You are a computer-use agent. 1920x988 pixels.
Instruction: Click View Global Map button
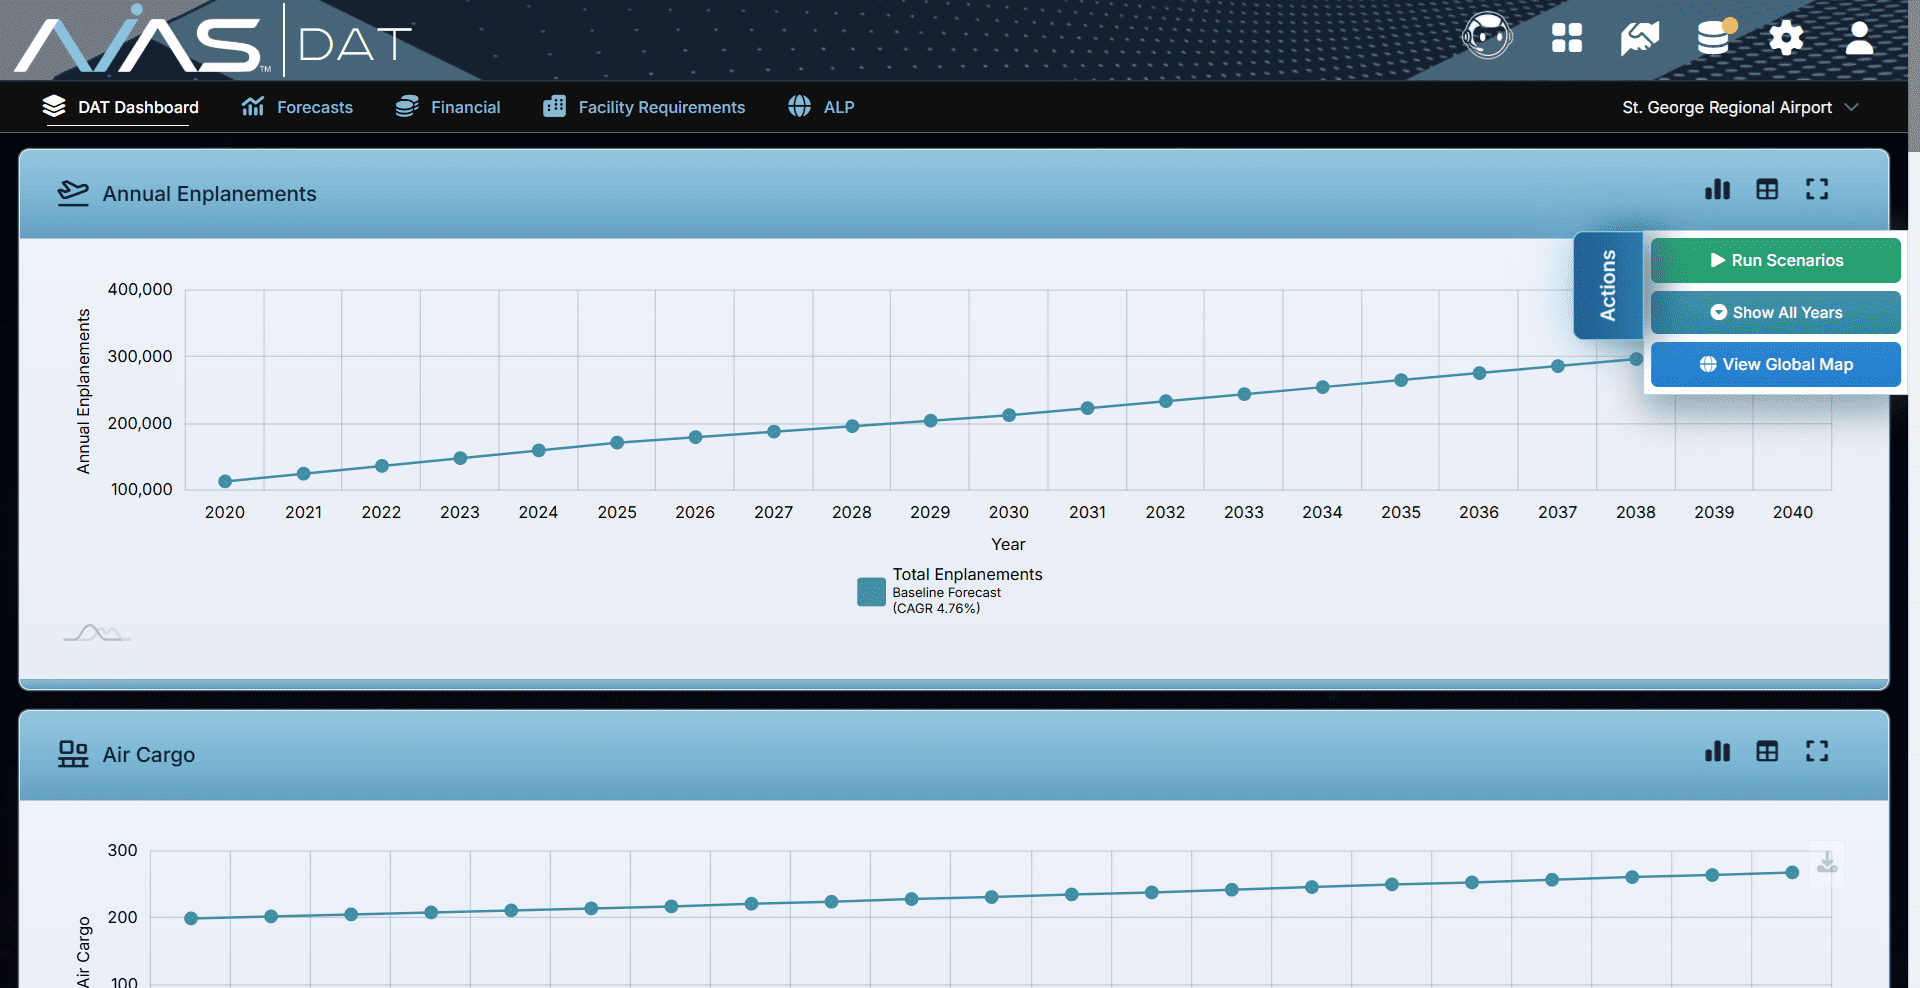[x=1776, y=364]
